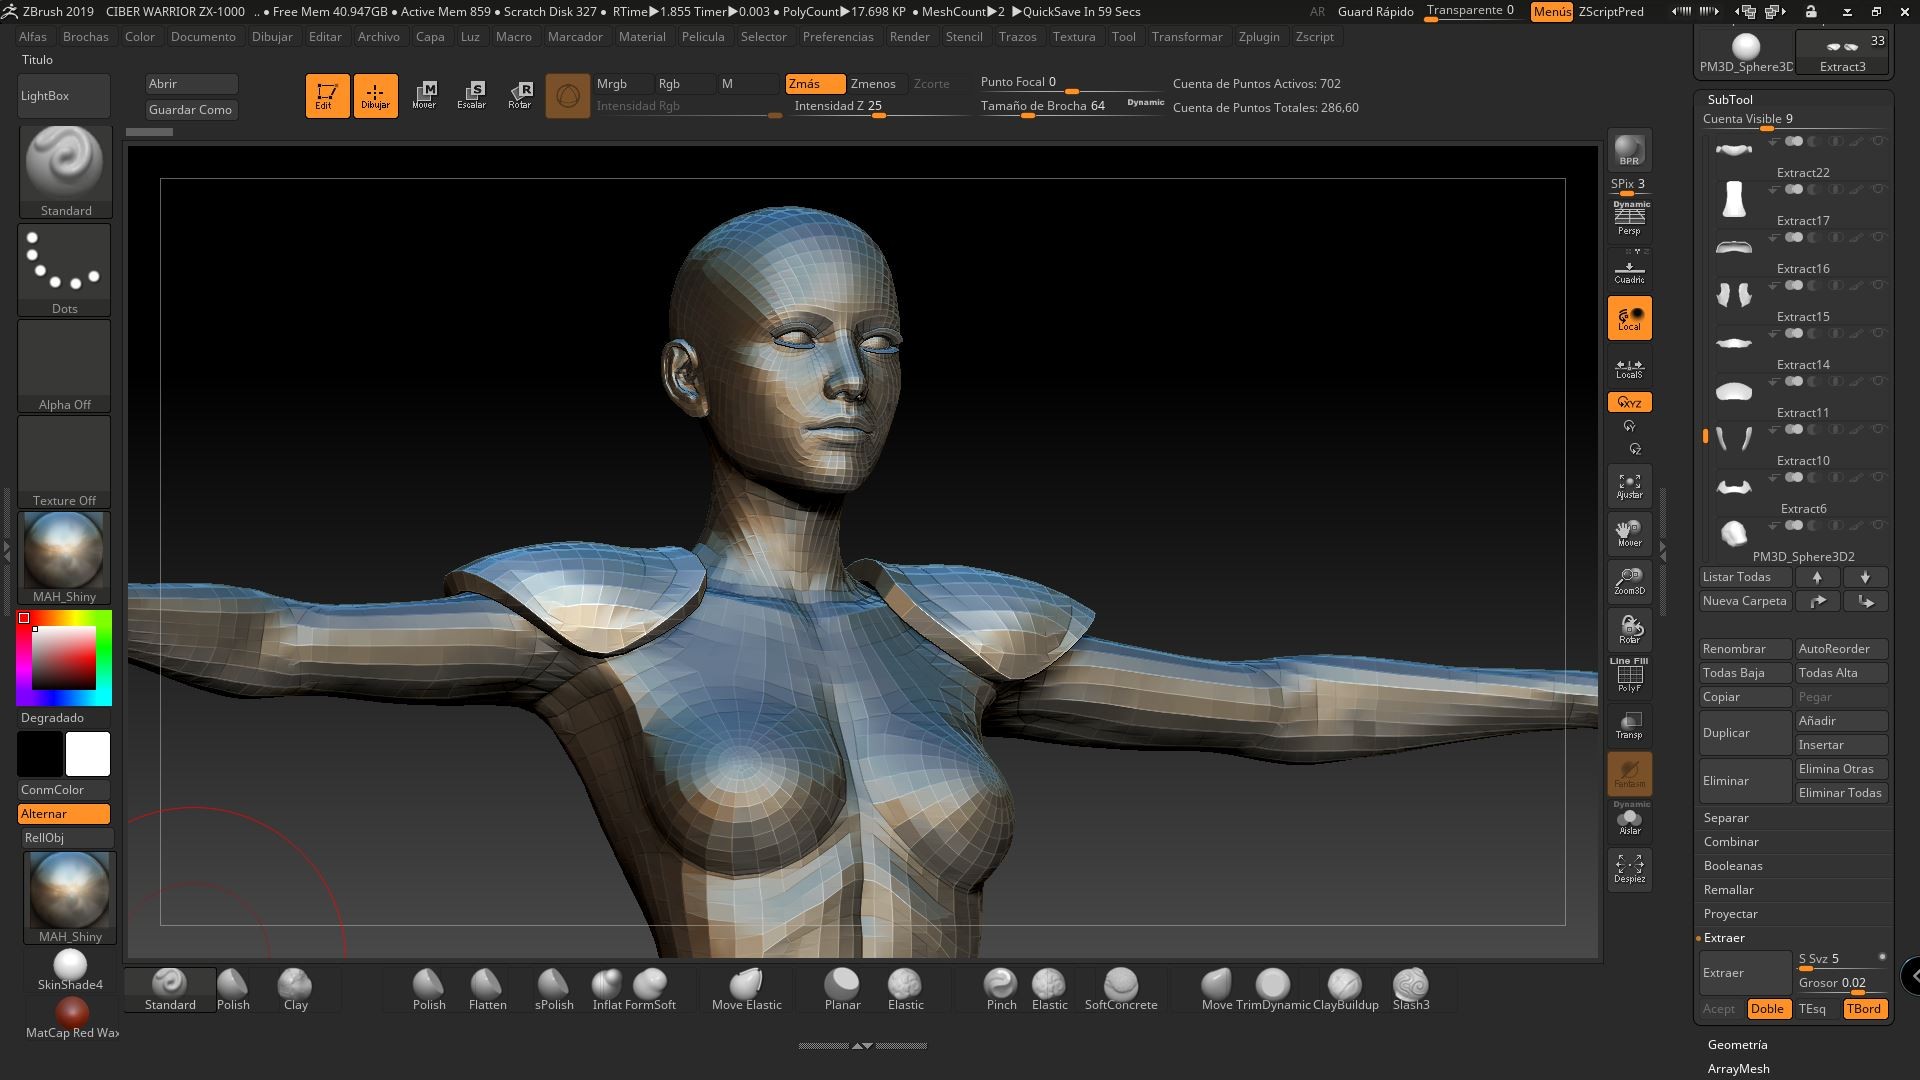The image size is (1920, 1080).
Task: Select the Escalar scale tool icon
Action: (472, 95)
